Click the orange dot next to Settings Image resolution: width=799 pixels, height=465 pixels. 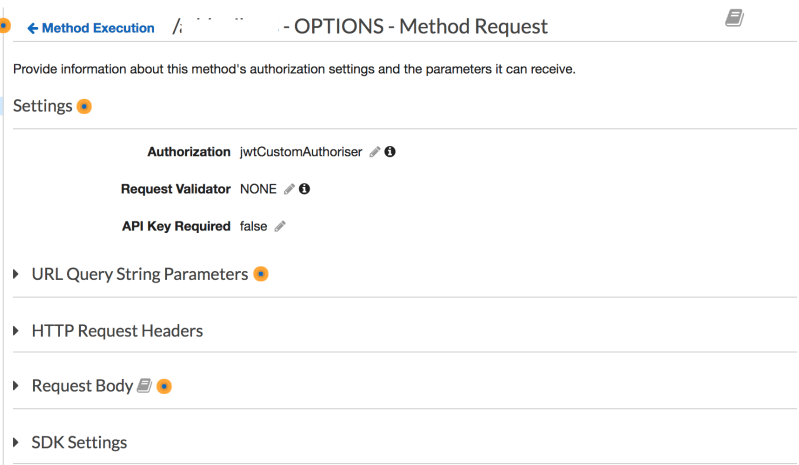tap(85, 106)
